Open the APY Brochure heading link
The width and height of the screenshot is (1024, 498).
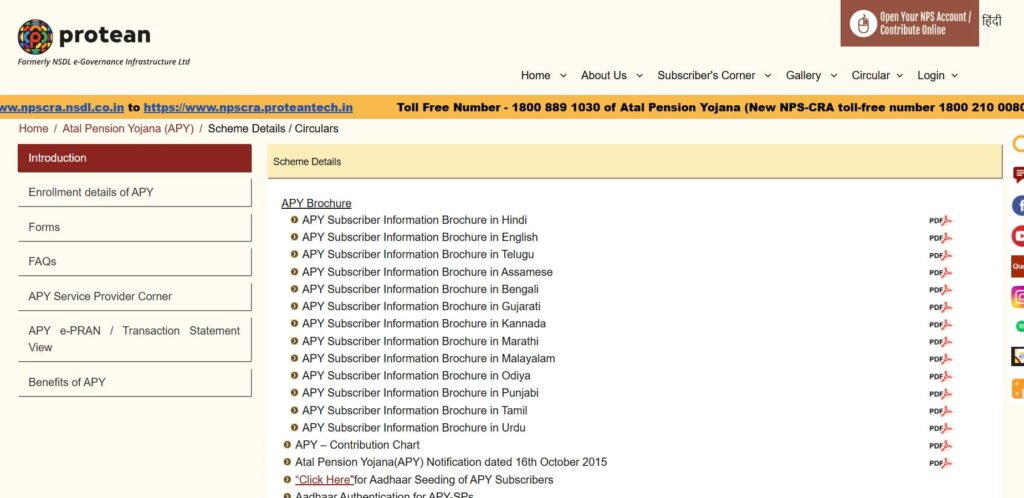(x=316, y=204)
